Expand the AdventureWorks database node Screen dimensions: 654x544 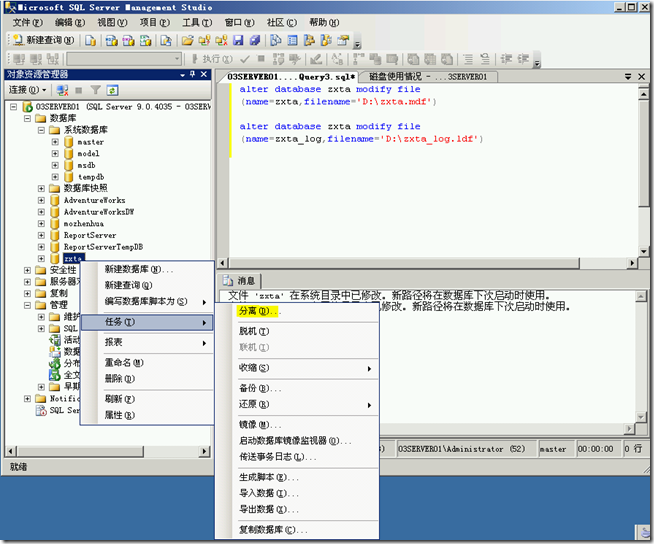(41, 200)
